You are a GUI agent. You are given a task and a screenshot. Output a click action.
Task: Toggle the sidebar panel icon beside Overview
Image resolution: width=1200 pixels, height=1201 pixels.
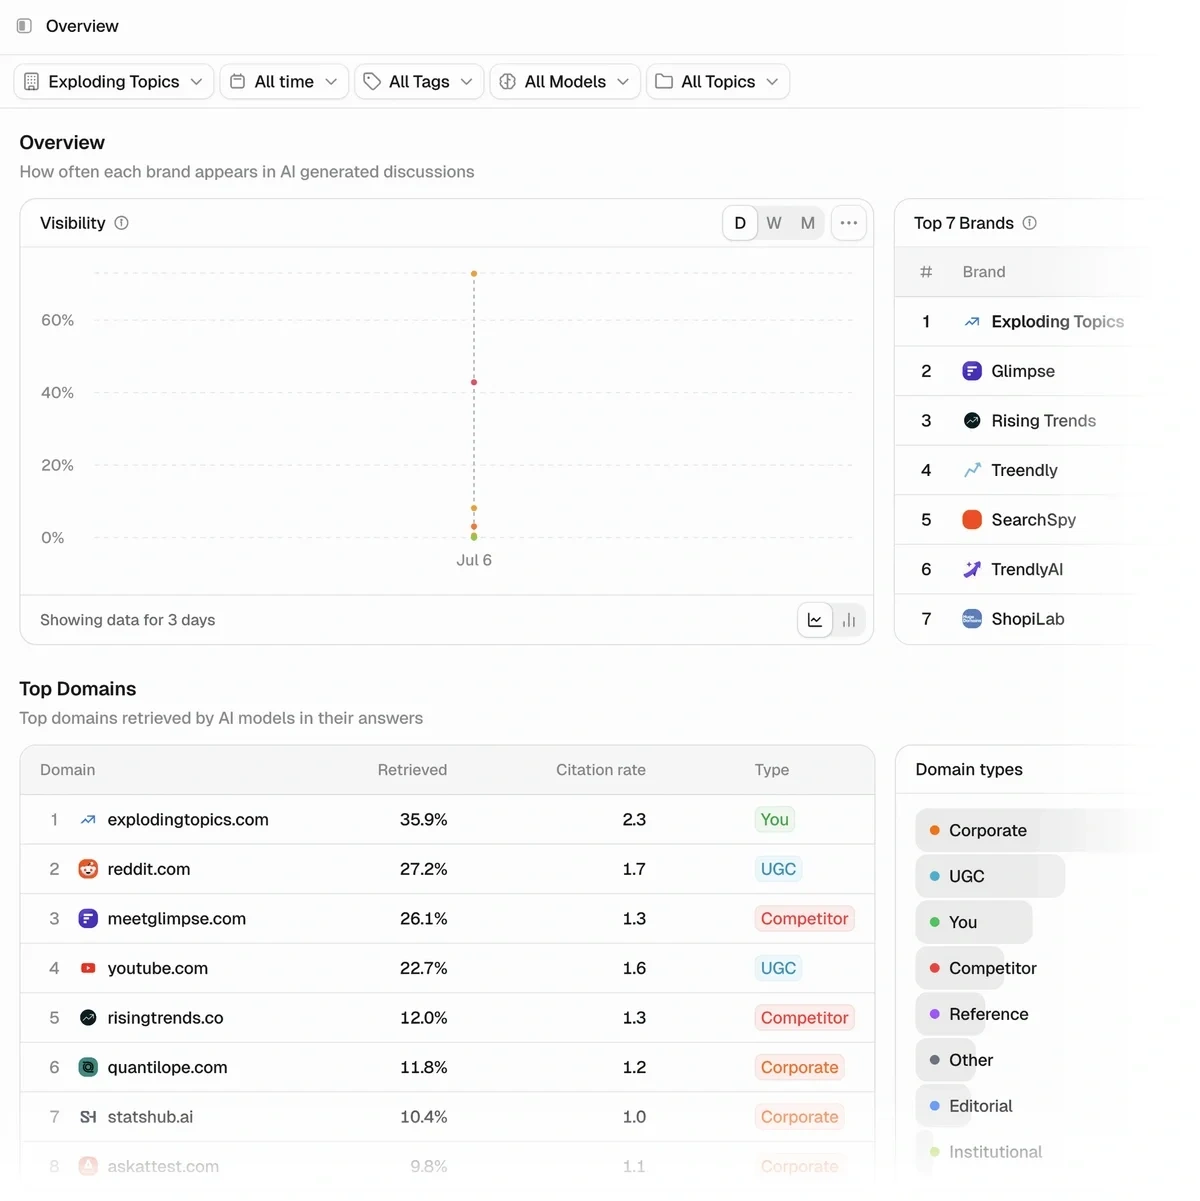[24, 26]
